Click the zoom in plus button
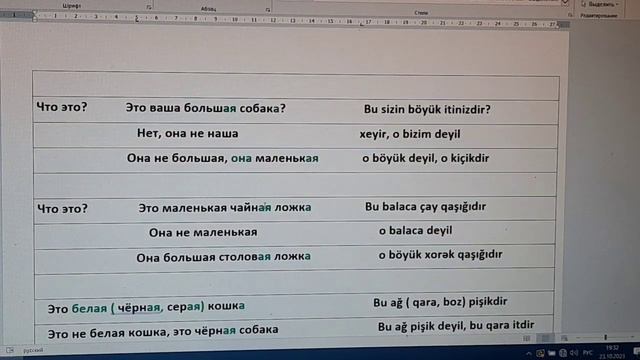 point(632,337)
